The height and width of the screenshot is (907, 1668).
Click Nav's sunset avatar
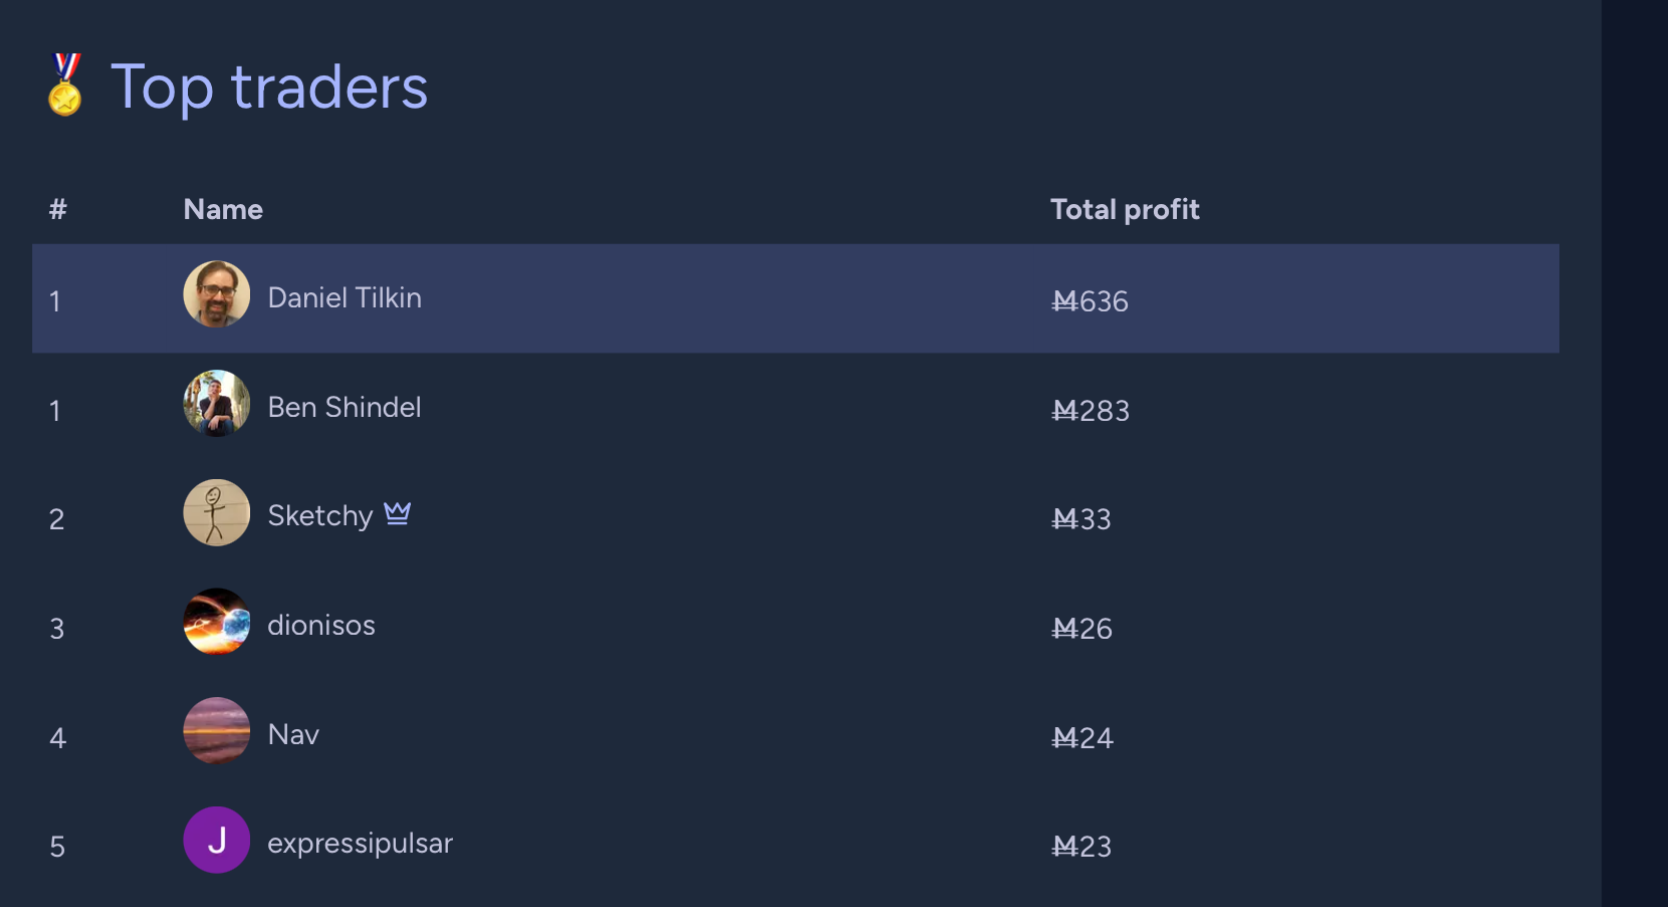coord(216,730)
